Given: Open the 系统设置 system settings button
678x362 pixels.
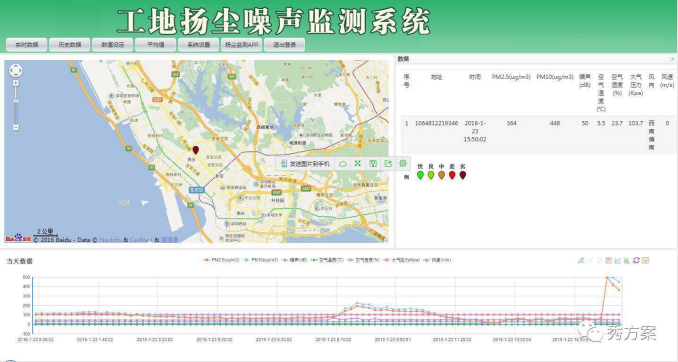Looking at the screenshot, I should tap(198, 45).
